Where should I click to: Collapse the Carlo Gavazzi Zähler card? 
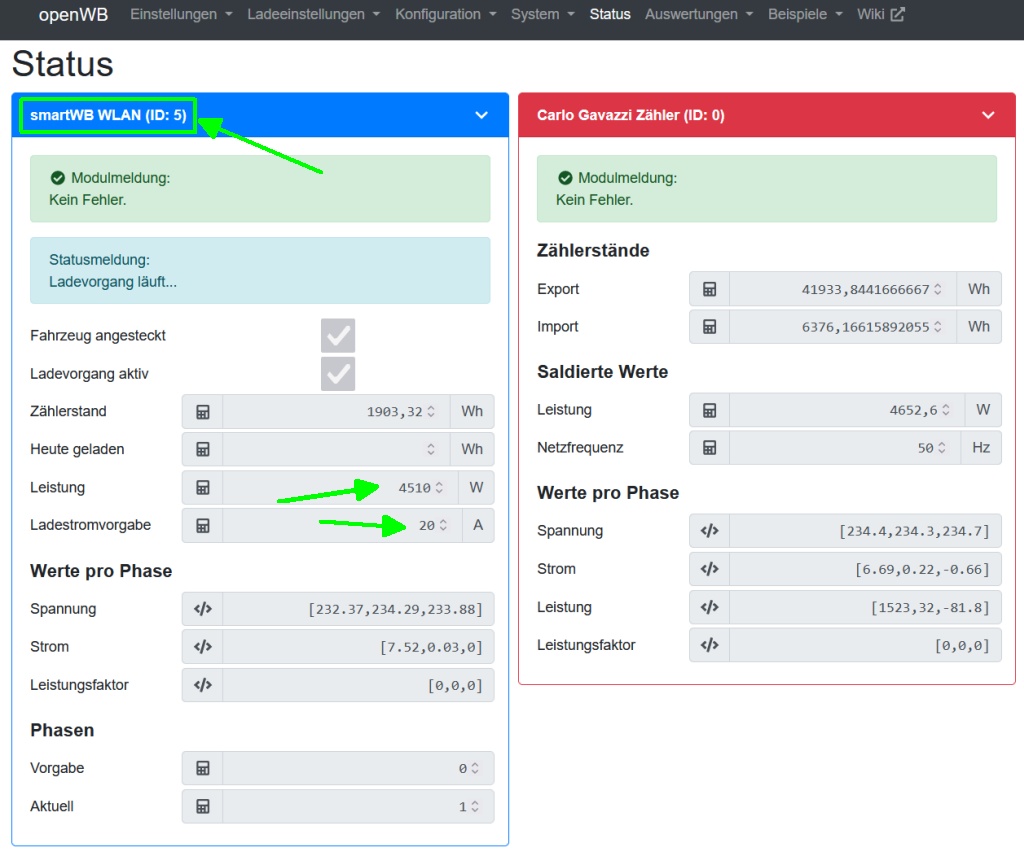click(x=988, y=116)
